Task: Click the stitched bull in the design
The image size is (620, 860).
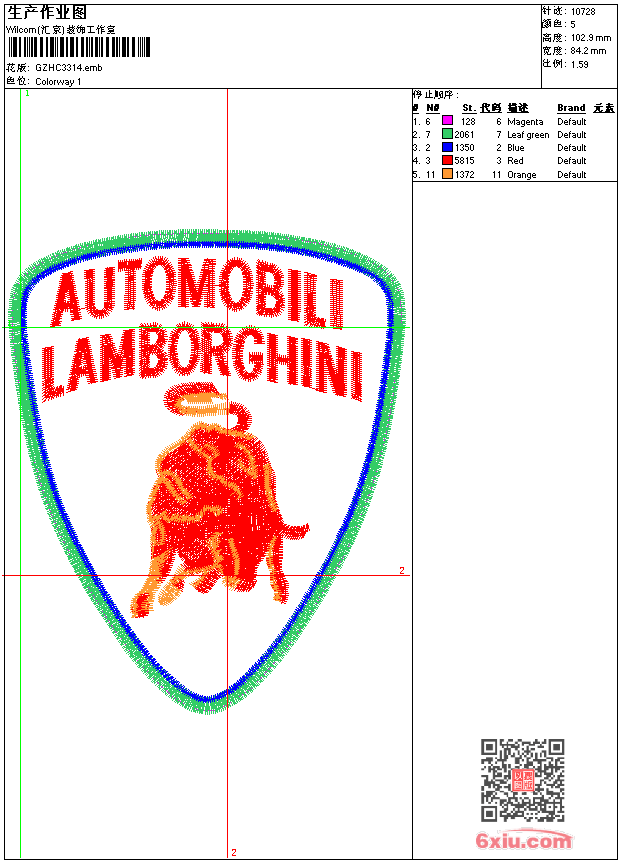Action: 219,499
